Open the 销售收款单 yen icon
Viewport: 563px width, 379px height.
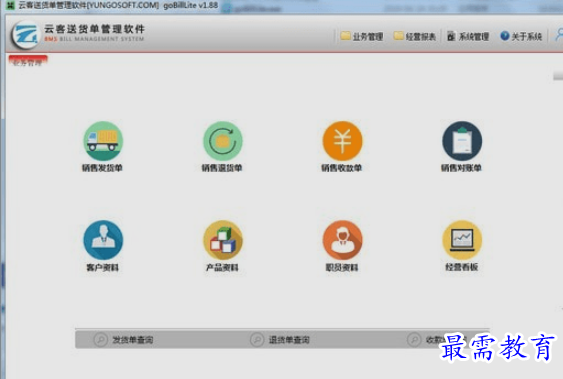pos(342,141)
